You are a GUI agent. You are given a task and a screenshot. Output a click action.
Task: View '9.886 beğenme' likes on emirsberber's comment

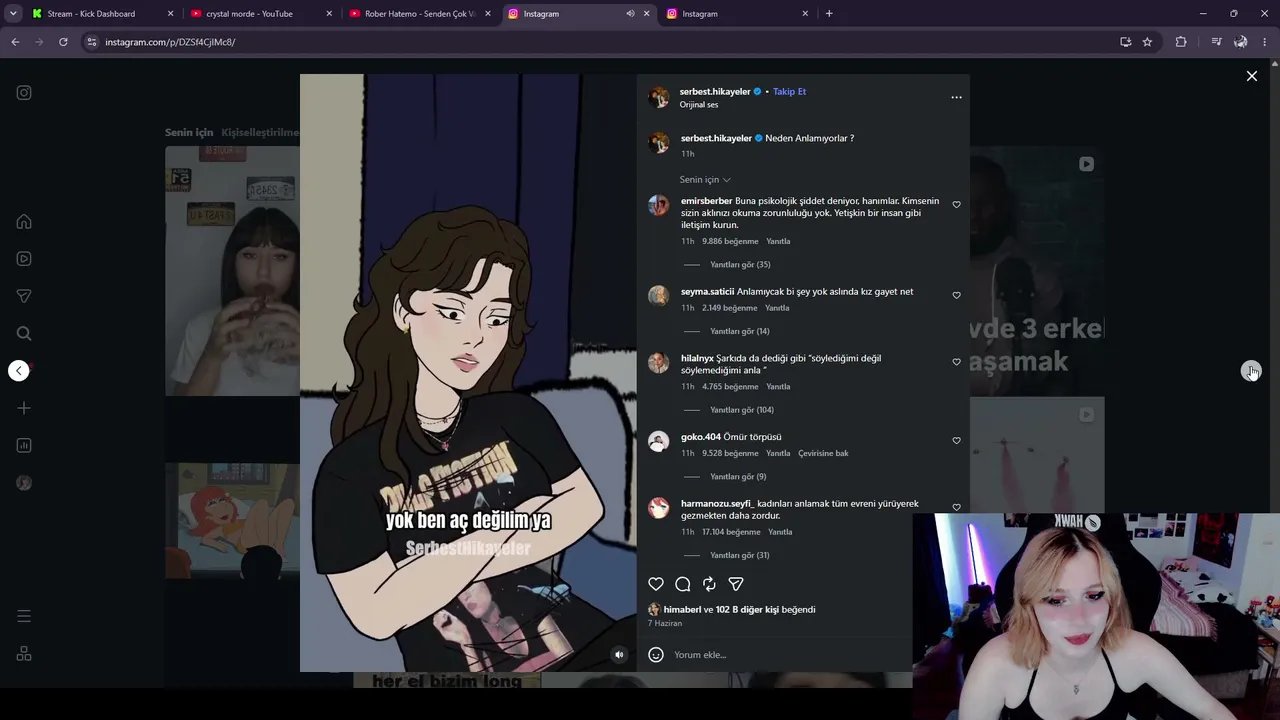tap(730, 242)
